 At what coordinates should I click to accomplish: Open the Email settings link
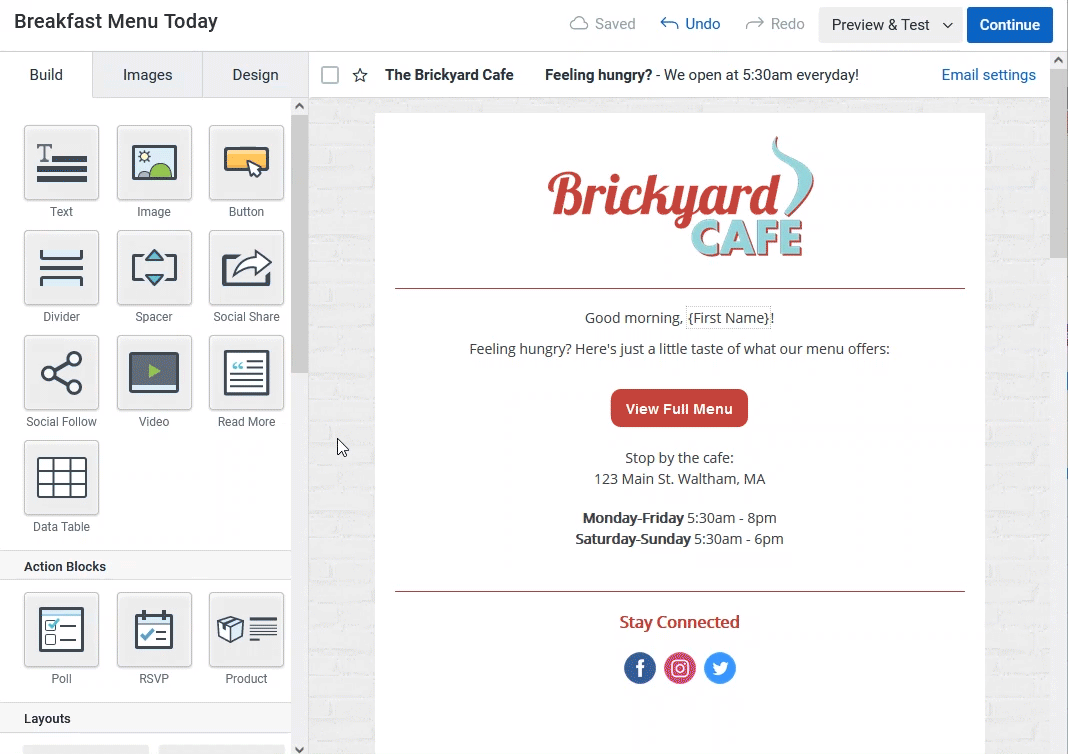(x=988, y=75)
